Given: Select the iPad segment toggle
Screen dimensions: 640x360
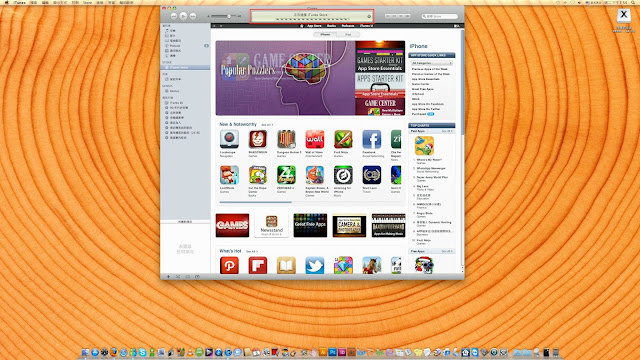Looking at the screenshot, I should 348,35.
